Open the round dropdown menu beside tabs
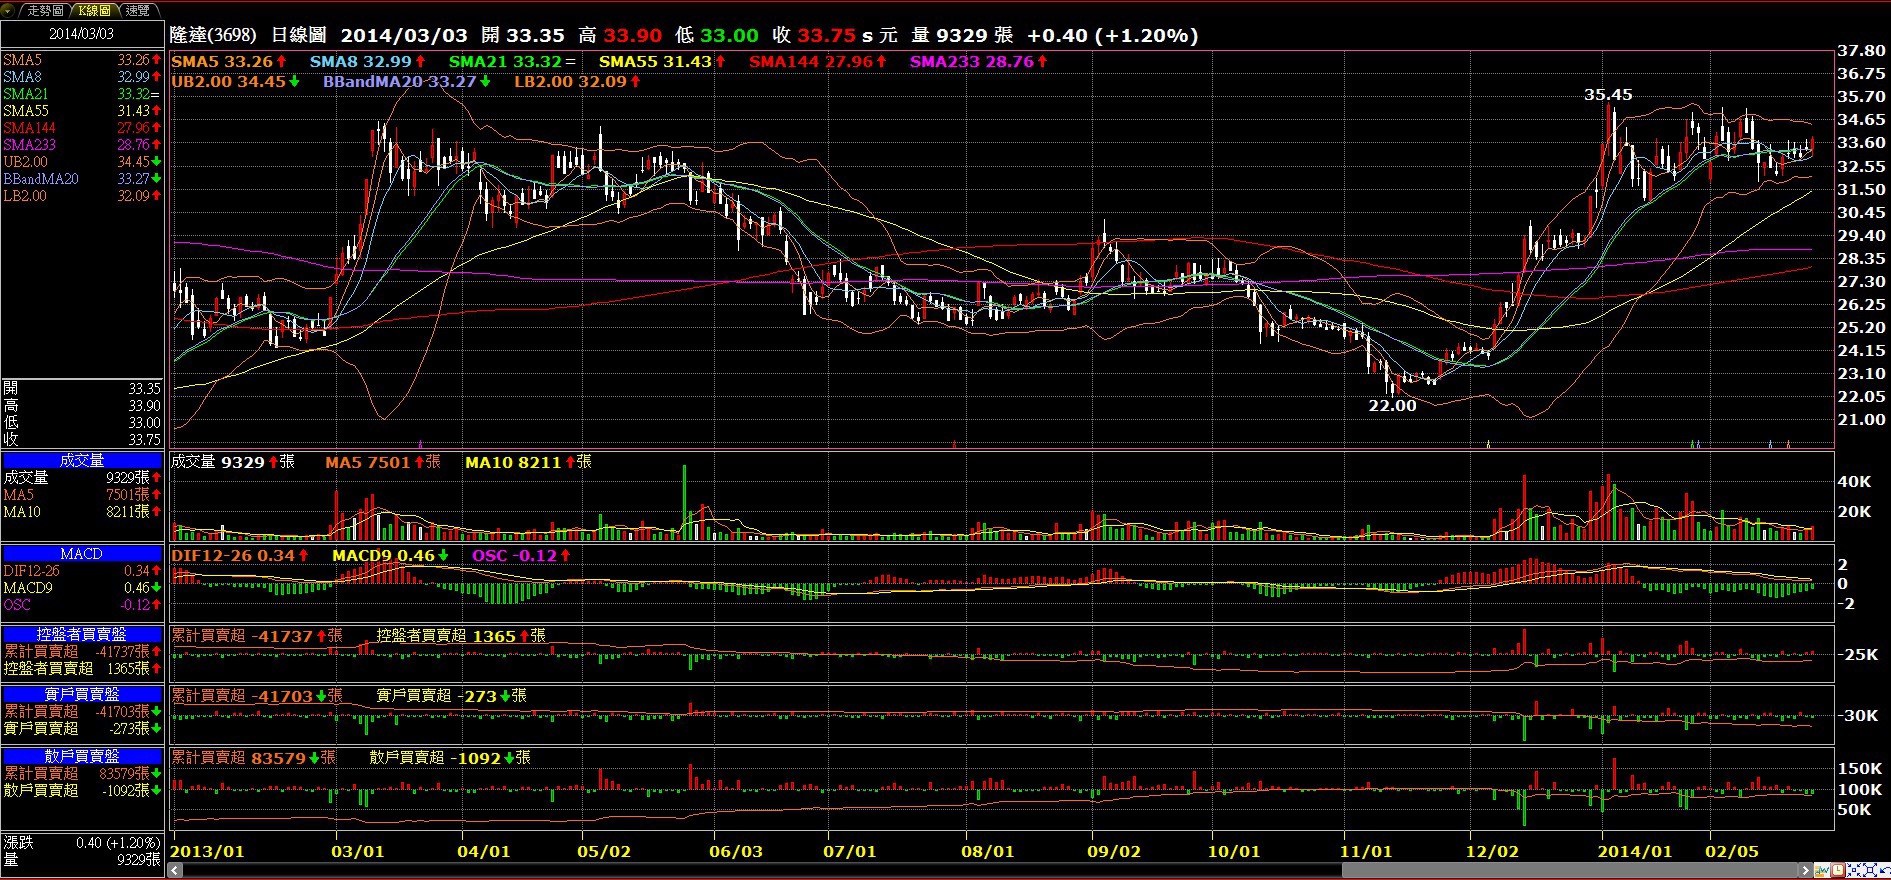 tap(9, 10)
